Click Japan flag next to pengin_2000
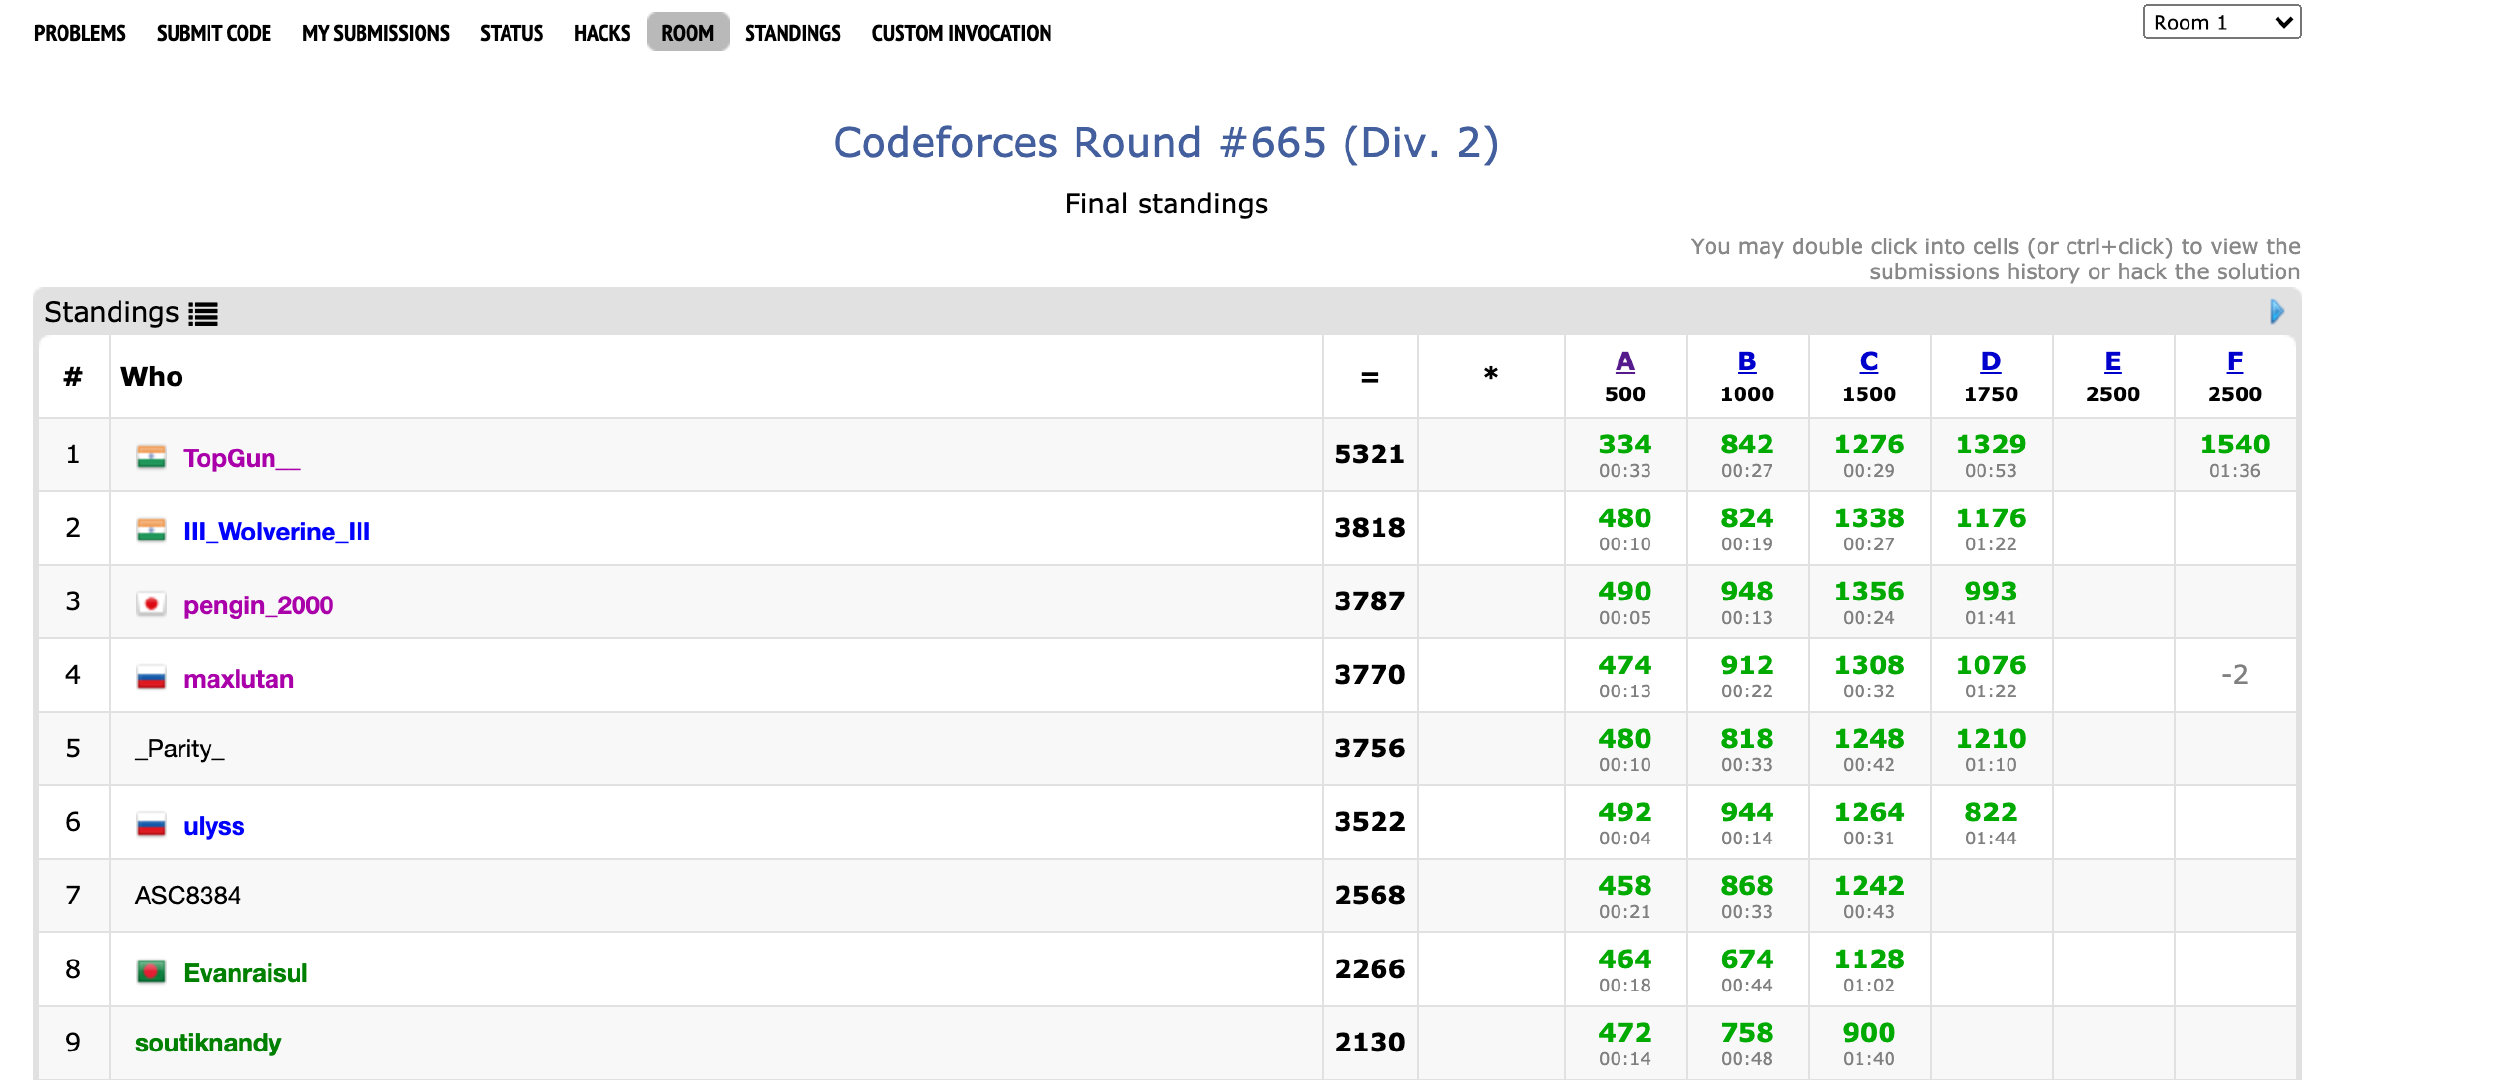 (151, 604)
